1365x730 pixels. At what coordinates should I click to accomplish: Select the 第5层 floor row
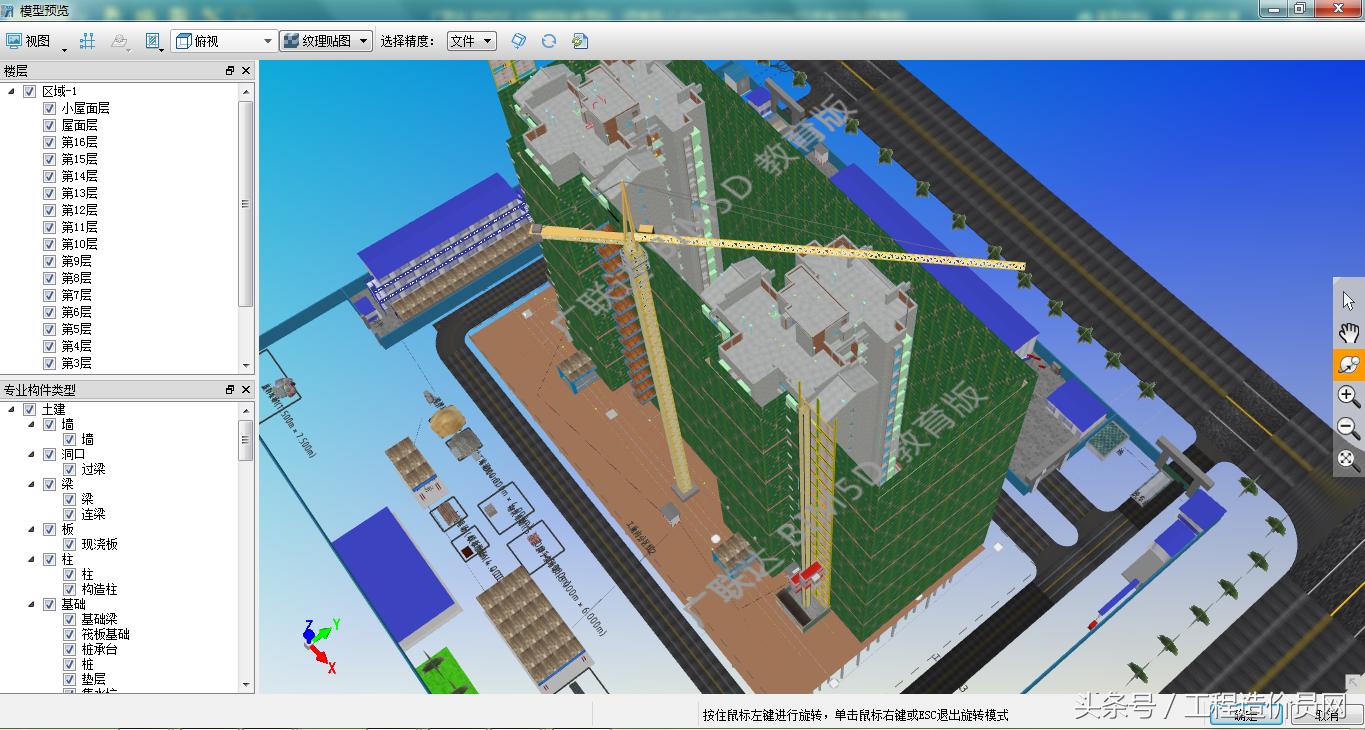(x=76, y=329)
